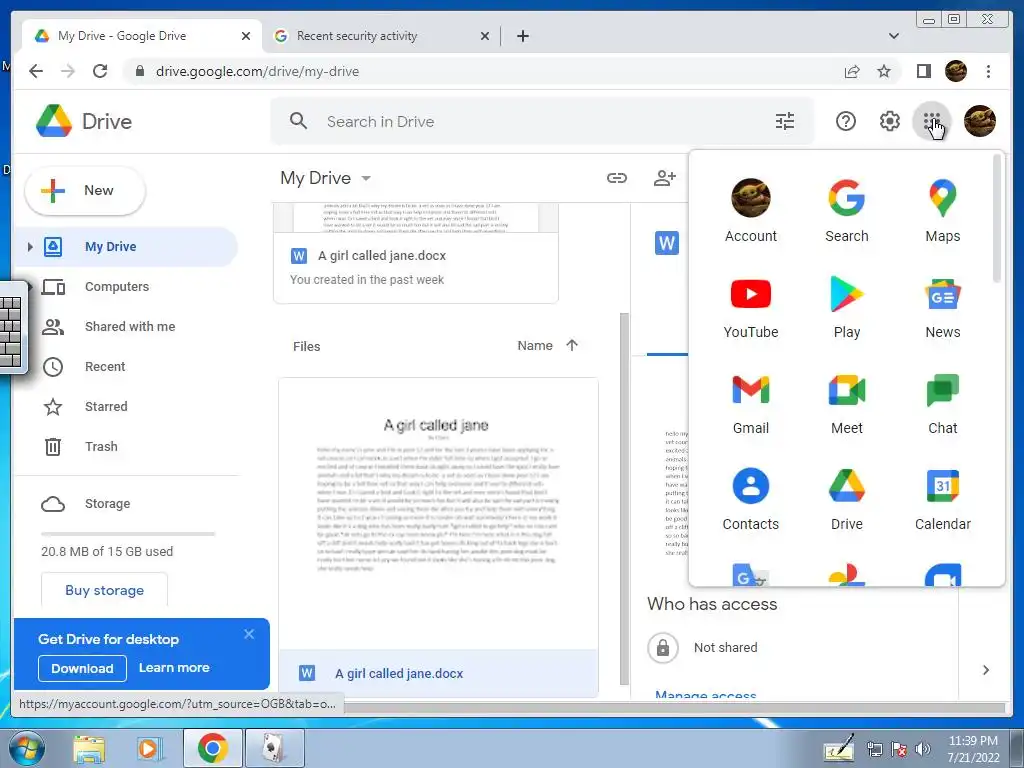Viewport: 1024px width, 768px height.
Task: Toggle Chrome side panel
Action: (923, 71)
